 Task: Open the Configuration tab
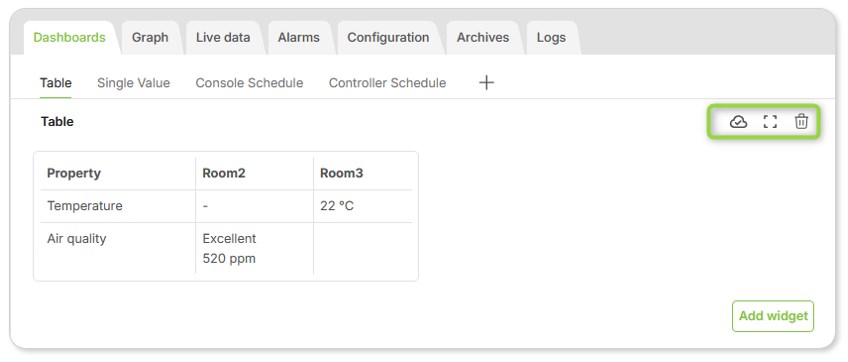388,38
